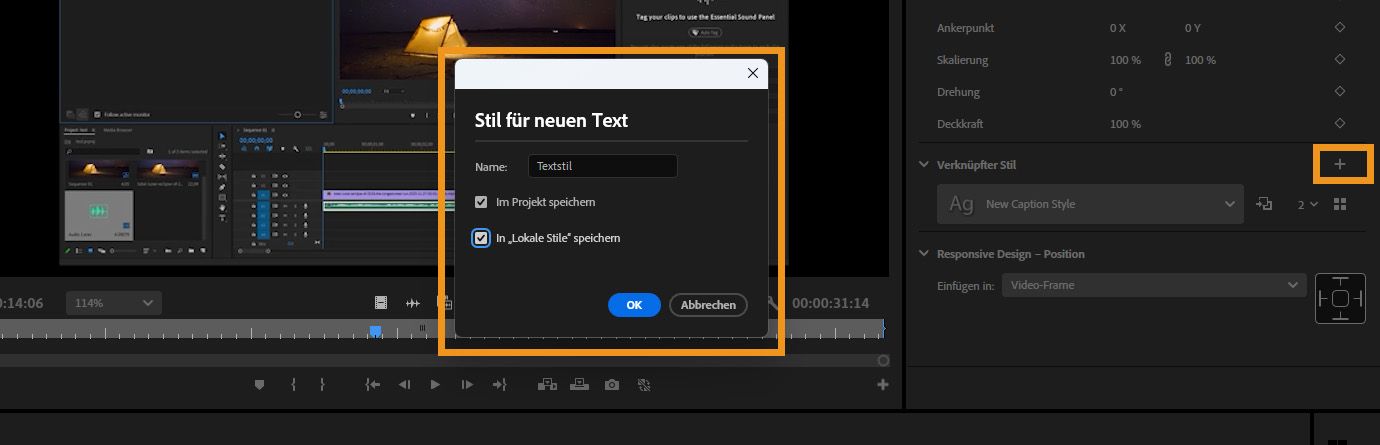This screenshot has width=1380, height=445.
Task: Click the Deckkraft 100 % value
Action: coord(1125,124)
